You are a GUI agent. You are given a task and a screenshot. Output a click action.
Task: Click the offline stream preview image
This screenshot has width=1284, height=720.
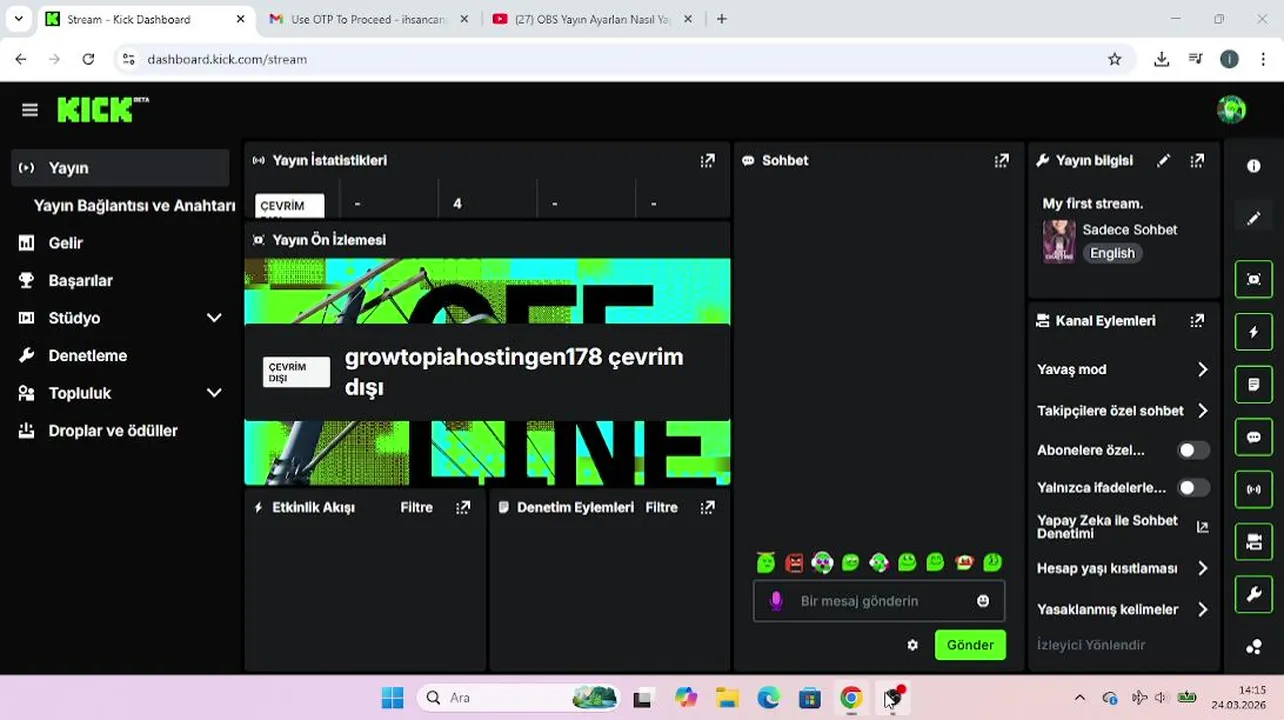click(x=487, y=372)
